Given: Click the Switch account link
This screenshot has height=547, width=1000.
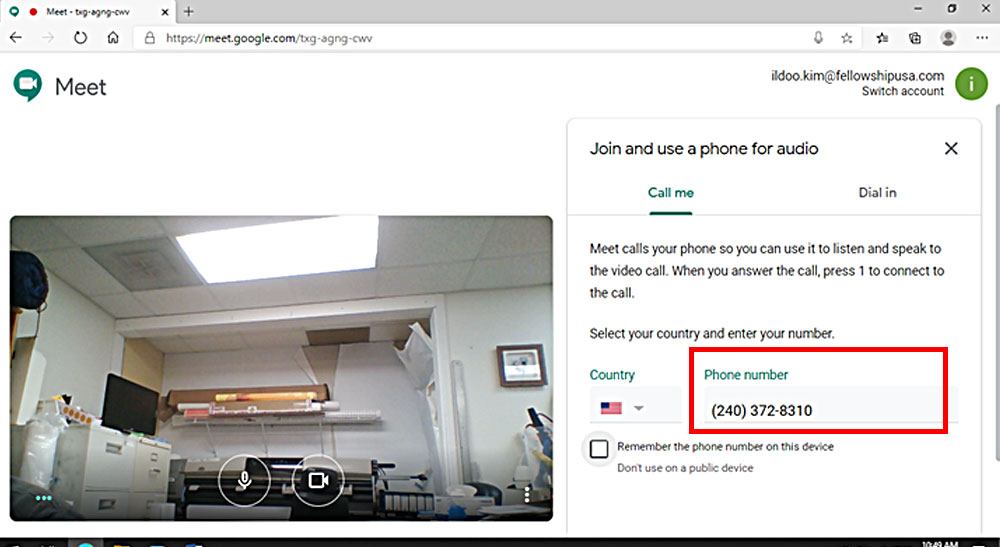Looking at the screenshot, I should (x=902, y=91).
